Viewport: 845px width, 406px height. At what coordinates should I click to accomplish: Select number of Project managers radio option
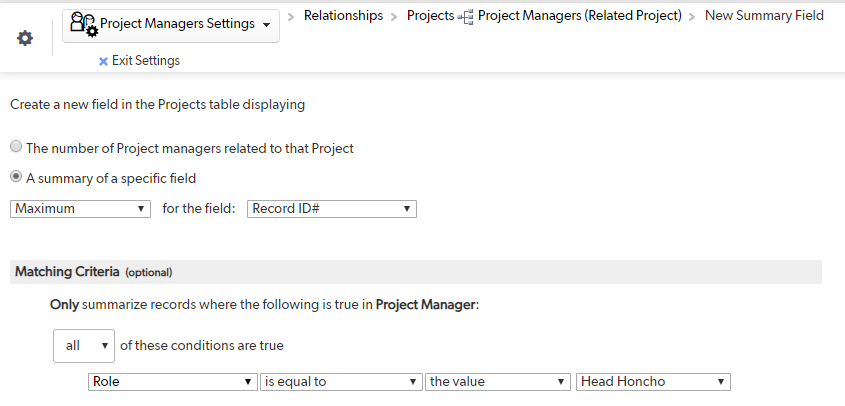16,146
